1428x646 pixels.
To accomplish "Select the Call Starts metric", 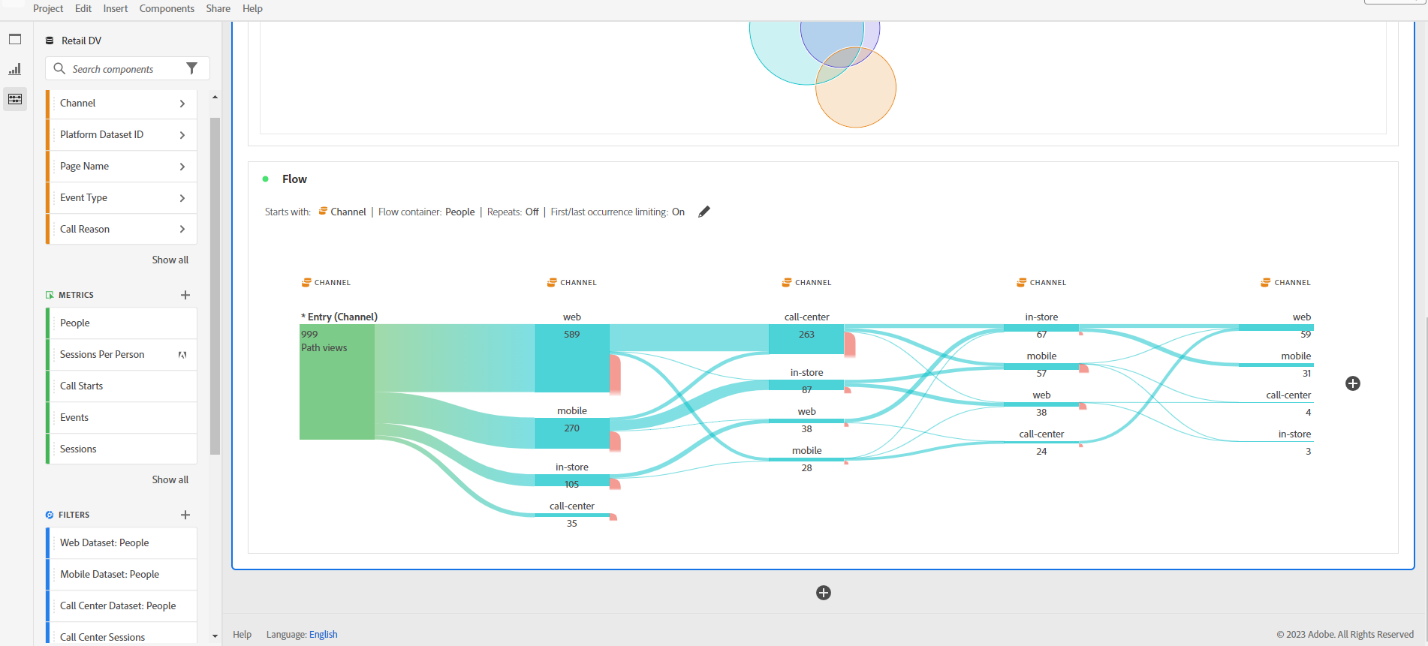I will [x=121, y=386].
